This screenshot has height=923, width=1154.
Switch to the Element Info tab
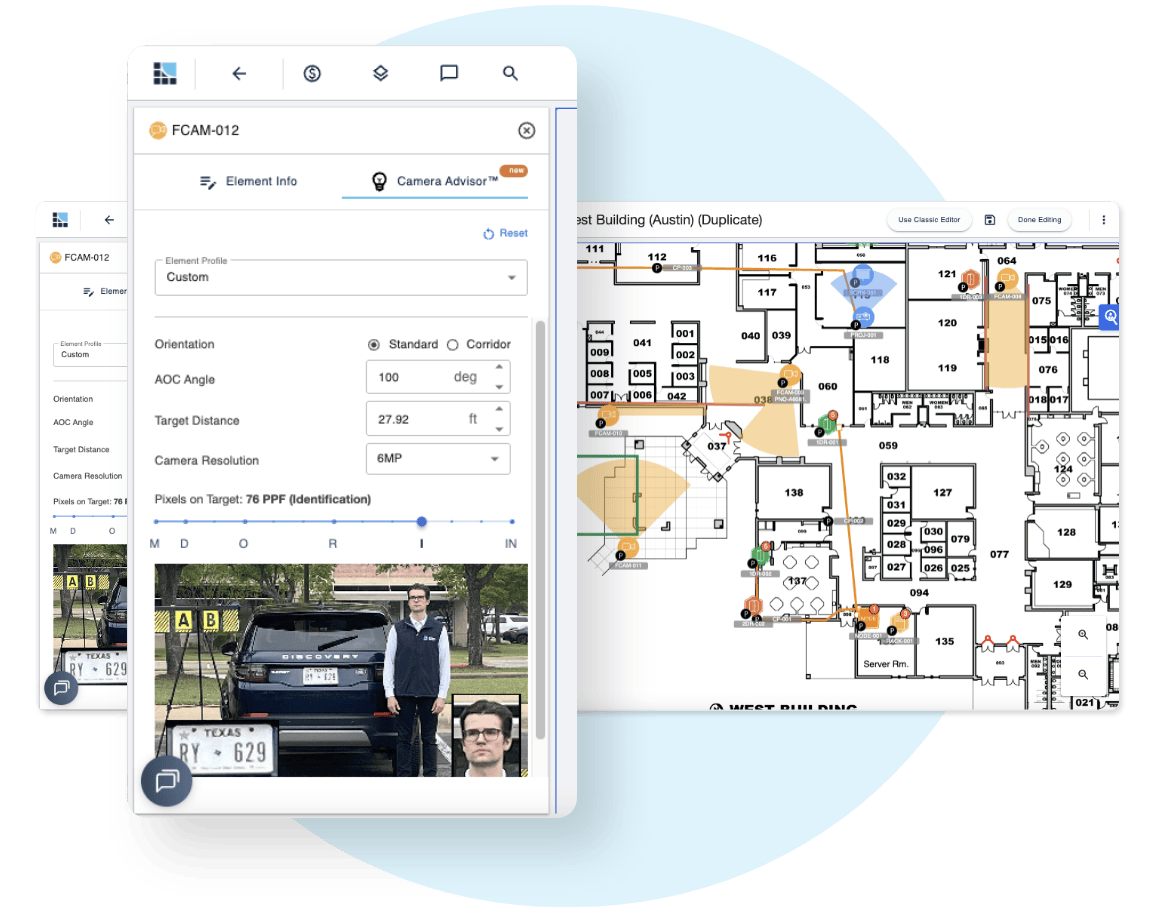[x=248, y=181]
